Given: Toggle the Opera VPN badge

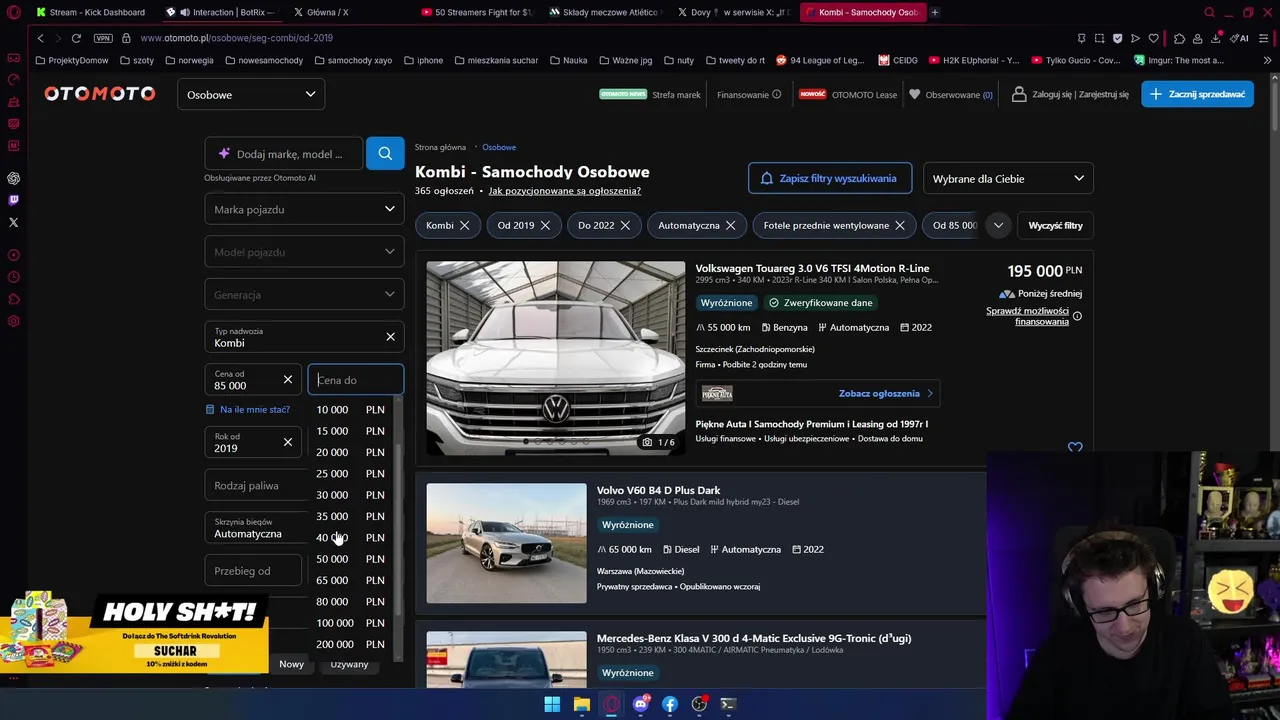Looking at the screenshot, I should (x=103, y=38).
